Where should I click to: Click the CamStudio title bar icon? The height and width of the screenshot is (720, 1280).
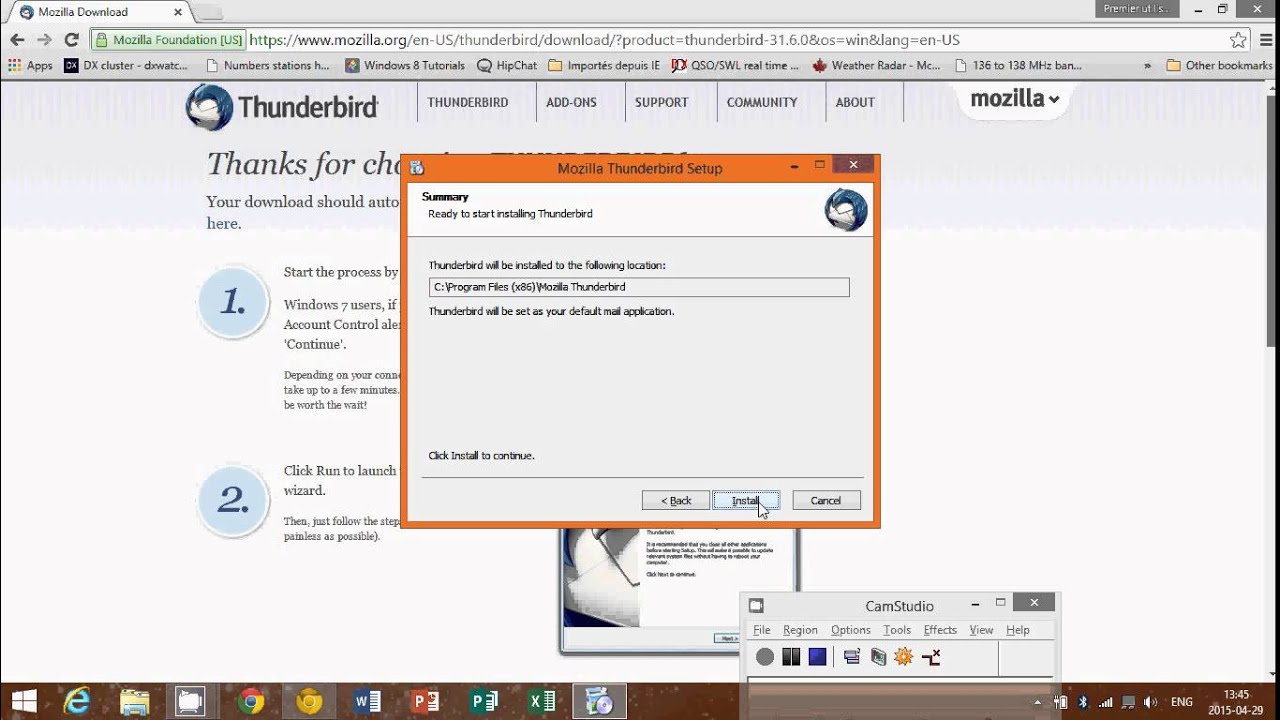[x=757, y=605]
